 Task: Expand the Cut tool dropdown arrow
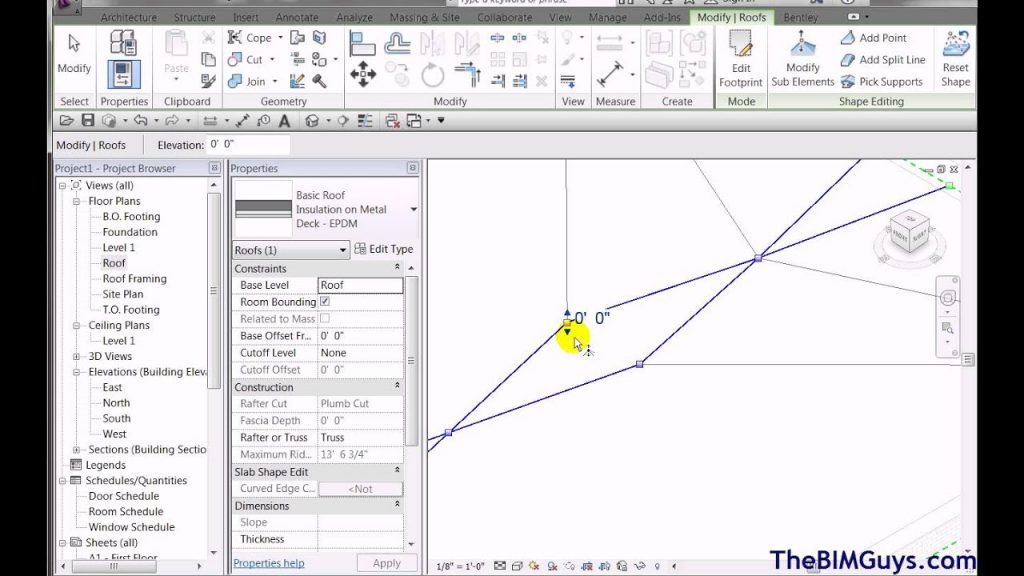(x=271, y=59)
